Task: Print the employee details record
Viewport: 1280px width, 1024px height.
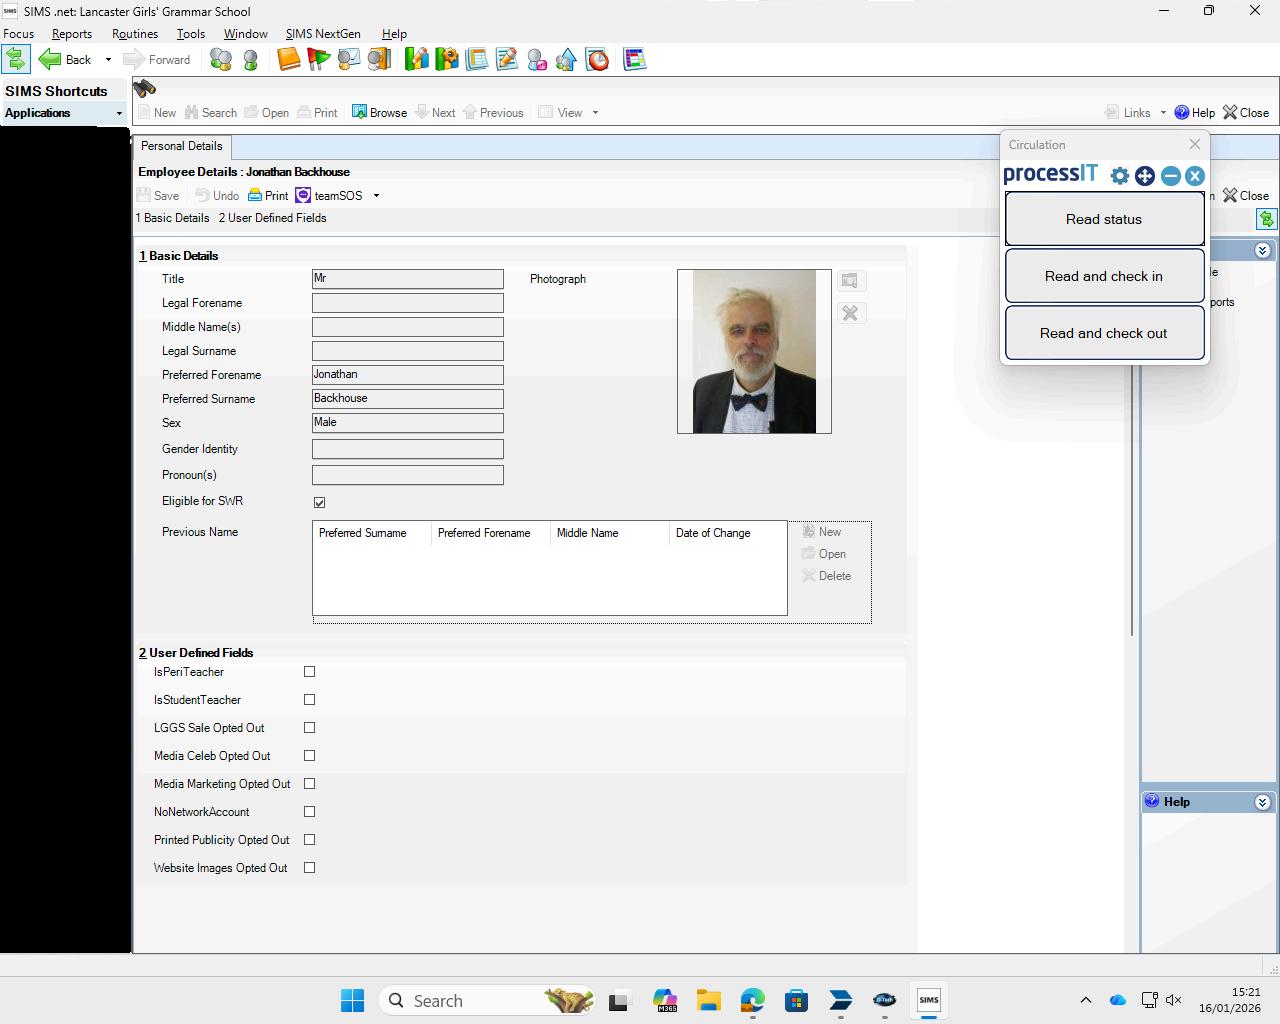Action: [268, 196]
